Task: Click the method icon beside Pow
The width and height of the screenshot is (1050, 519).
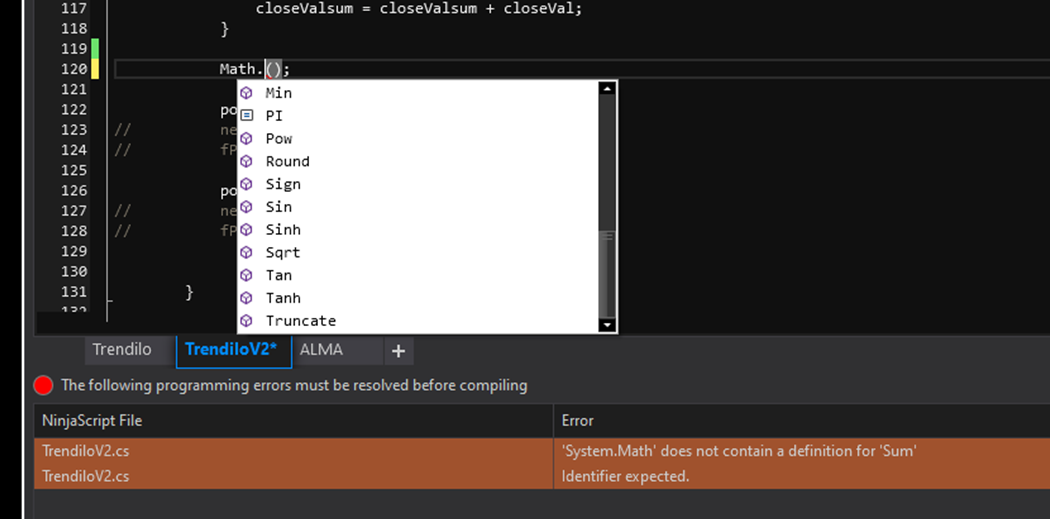Action: click(x=246, y=139)
